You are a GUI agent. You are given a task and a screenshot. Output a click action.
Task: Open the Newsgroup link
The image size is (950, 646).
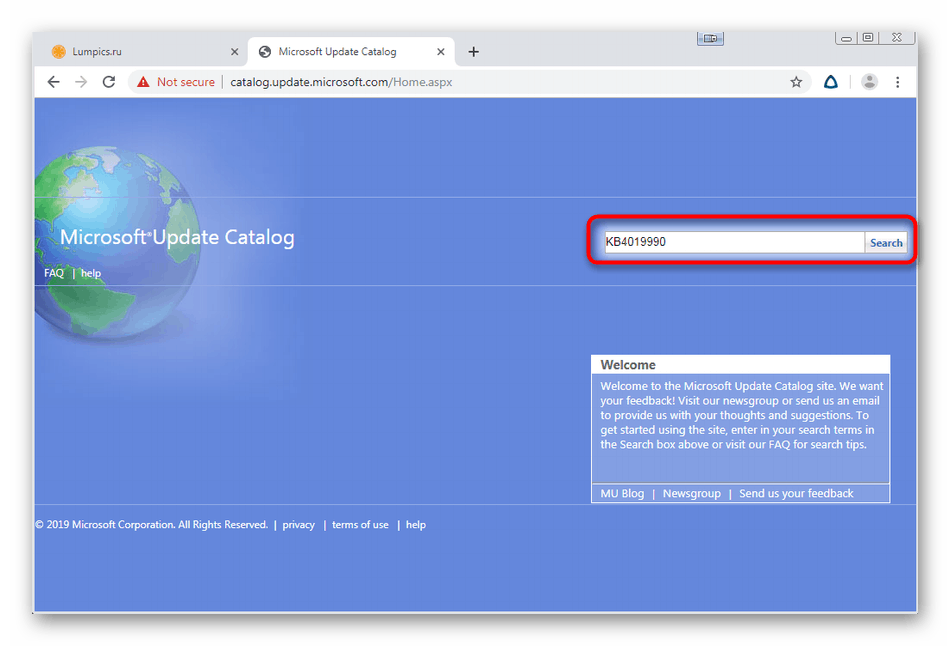(692, 493)
